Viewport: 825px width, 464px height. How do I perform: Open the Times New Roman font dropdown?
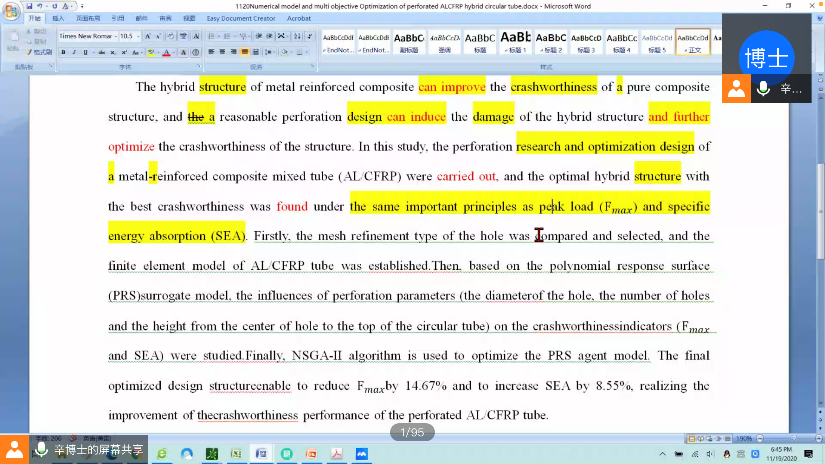click(x=114, y=36)
